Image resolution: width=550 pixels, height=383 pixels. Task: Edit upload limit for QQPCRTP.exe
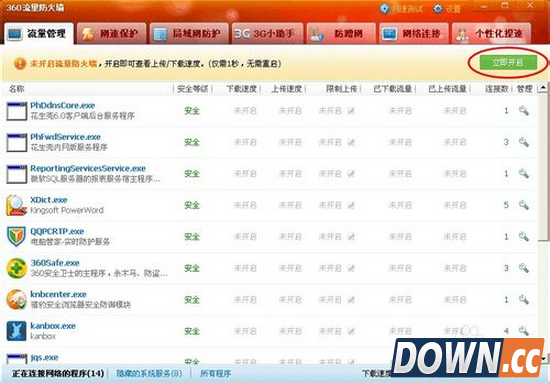click(x=351, y=237)
